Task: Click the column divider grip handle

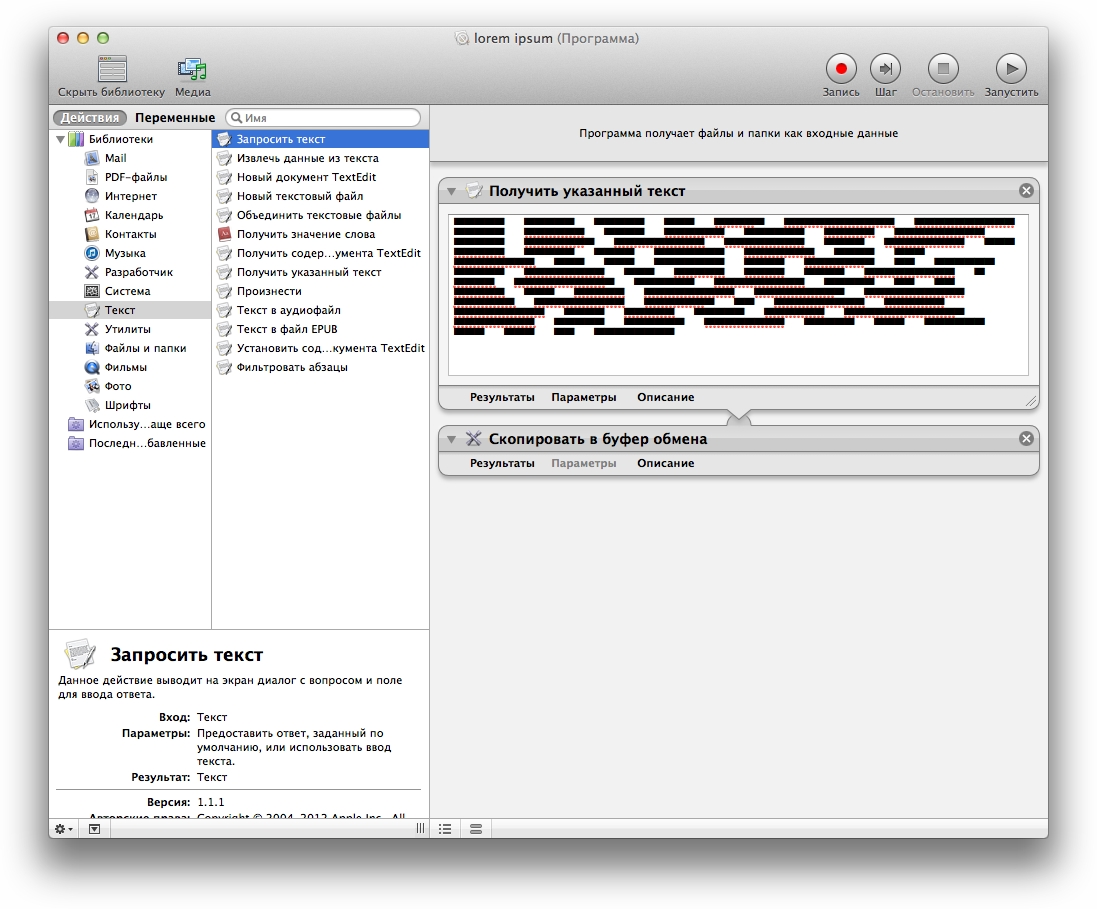Action: [x=420, y=829]
